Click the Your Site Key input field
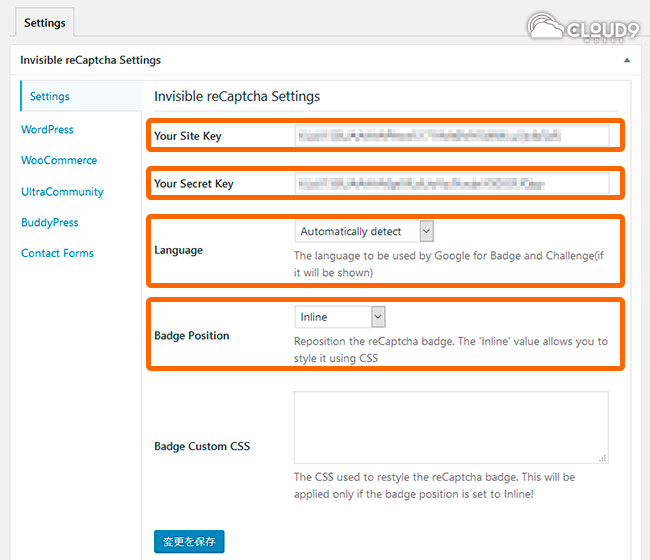Viewport: 650px width, 560px height. 451,136
